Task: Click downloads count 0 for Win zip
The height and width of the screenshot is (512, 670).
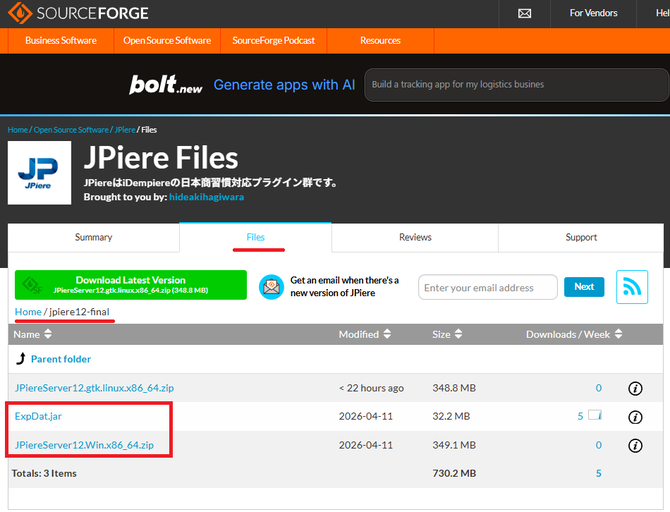Action: (599, 445)
